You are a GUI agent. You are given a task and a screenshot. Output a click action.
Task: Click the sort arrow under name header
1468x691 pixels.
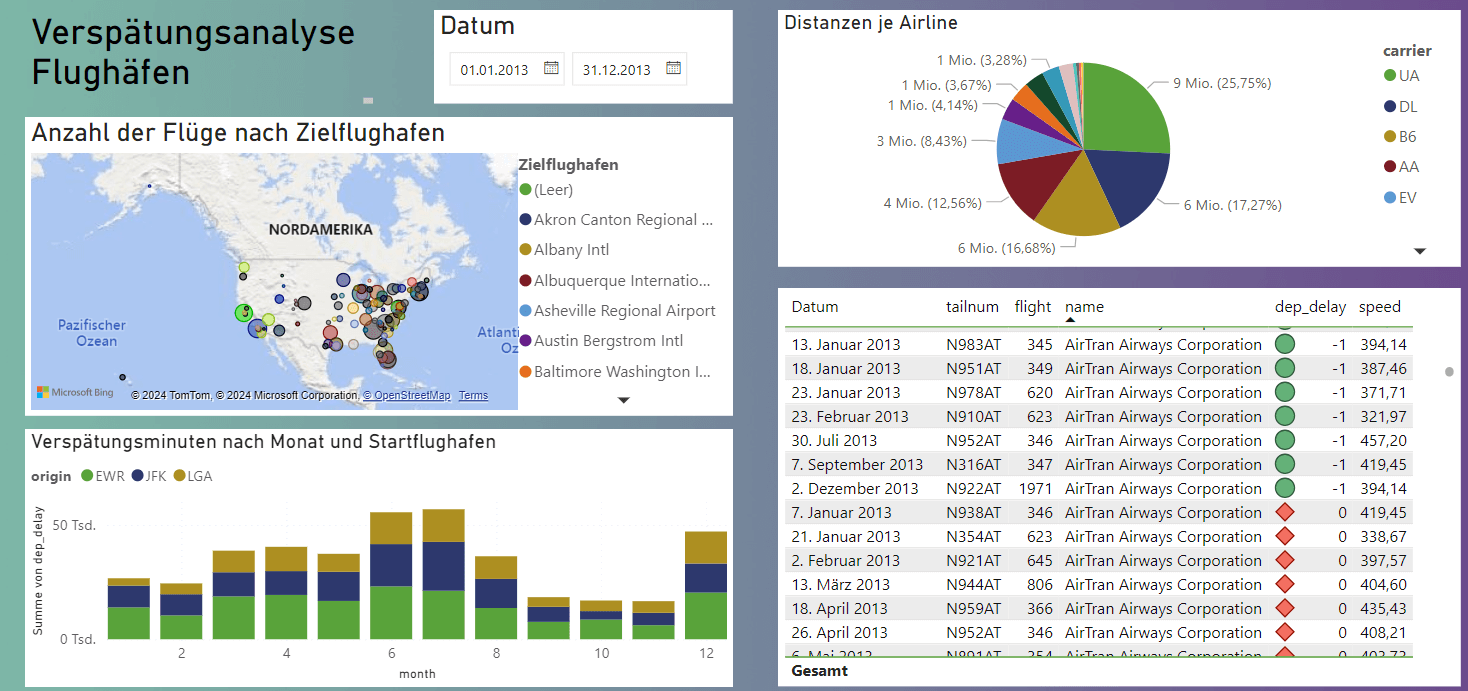1071,320
